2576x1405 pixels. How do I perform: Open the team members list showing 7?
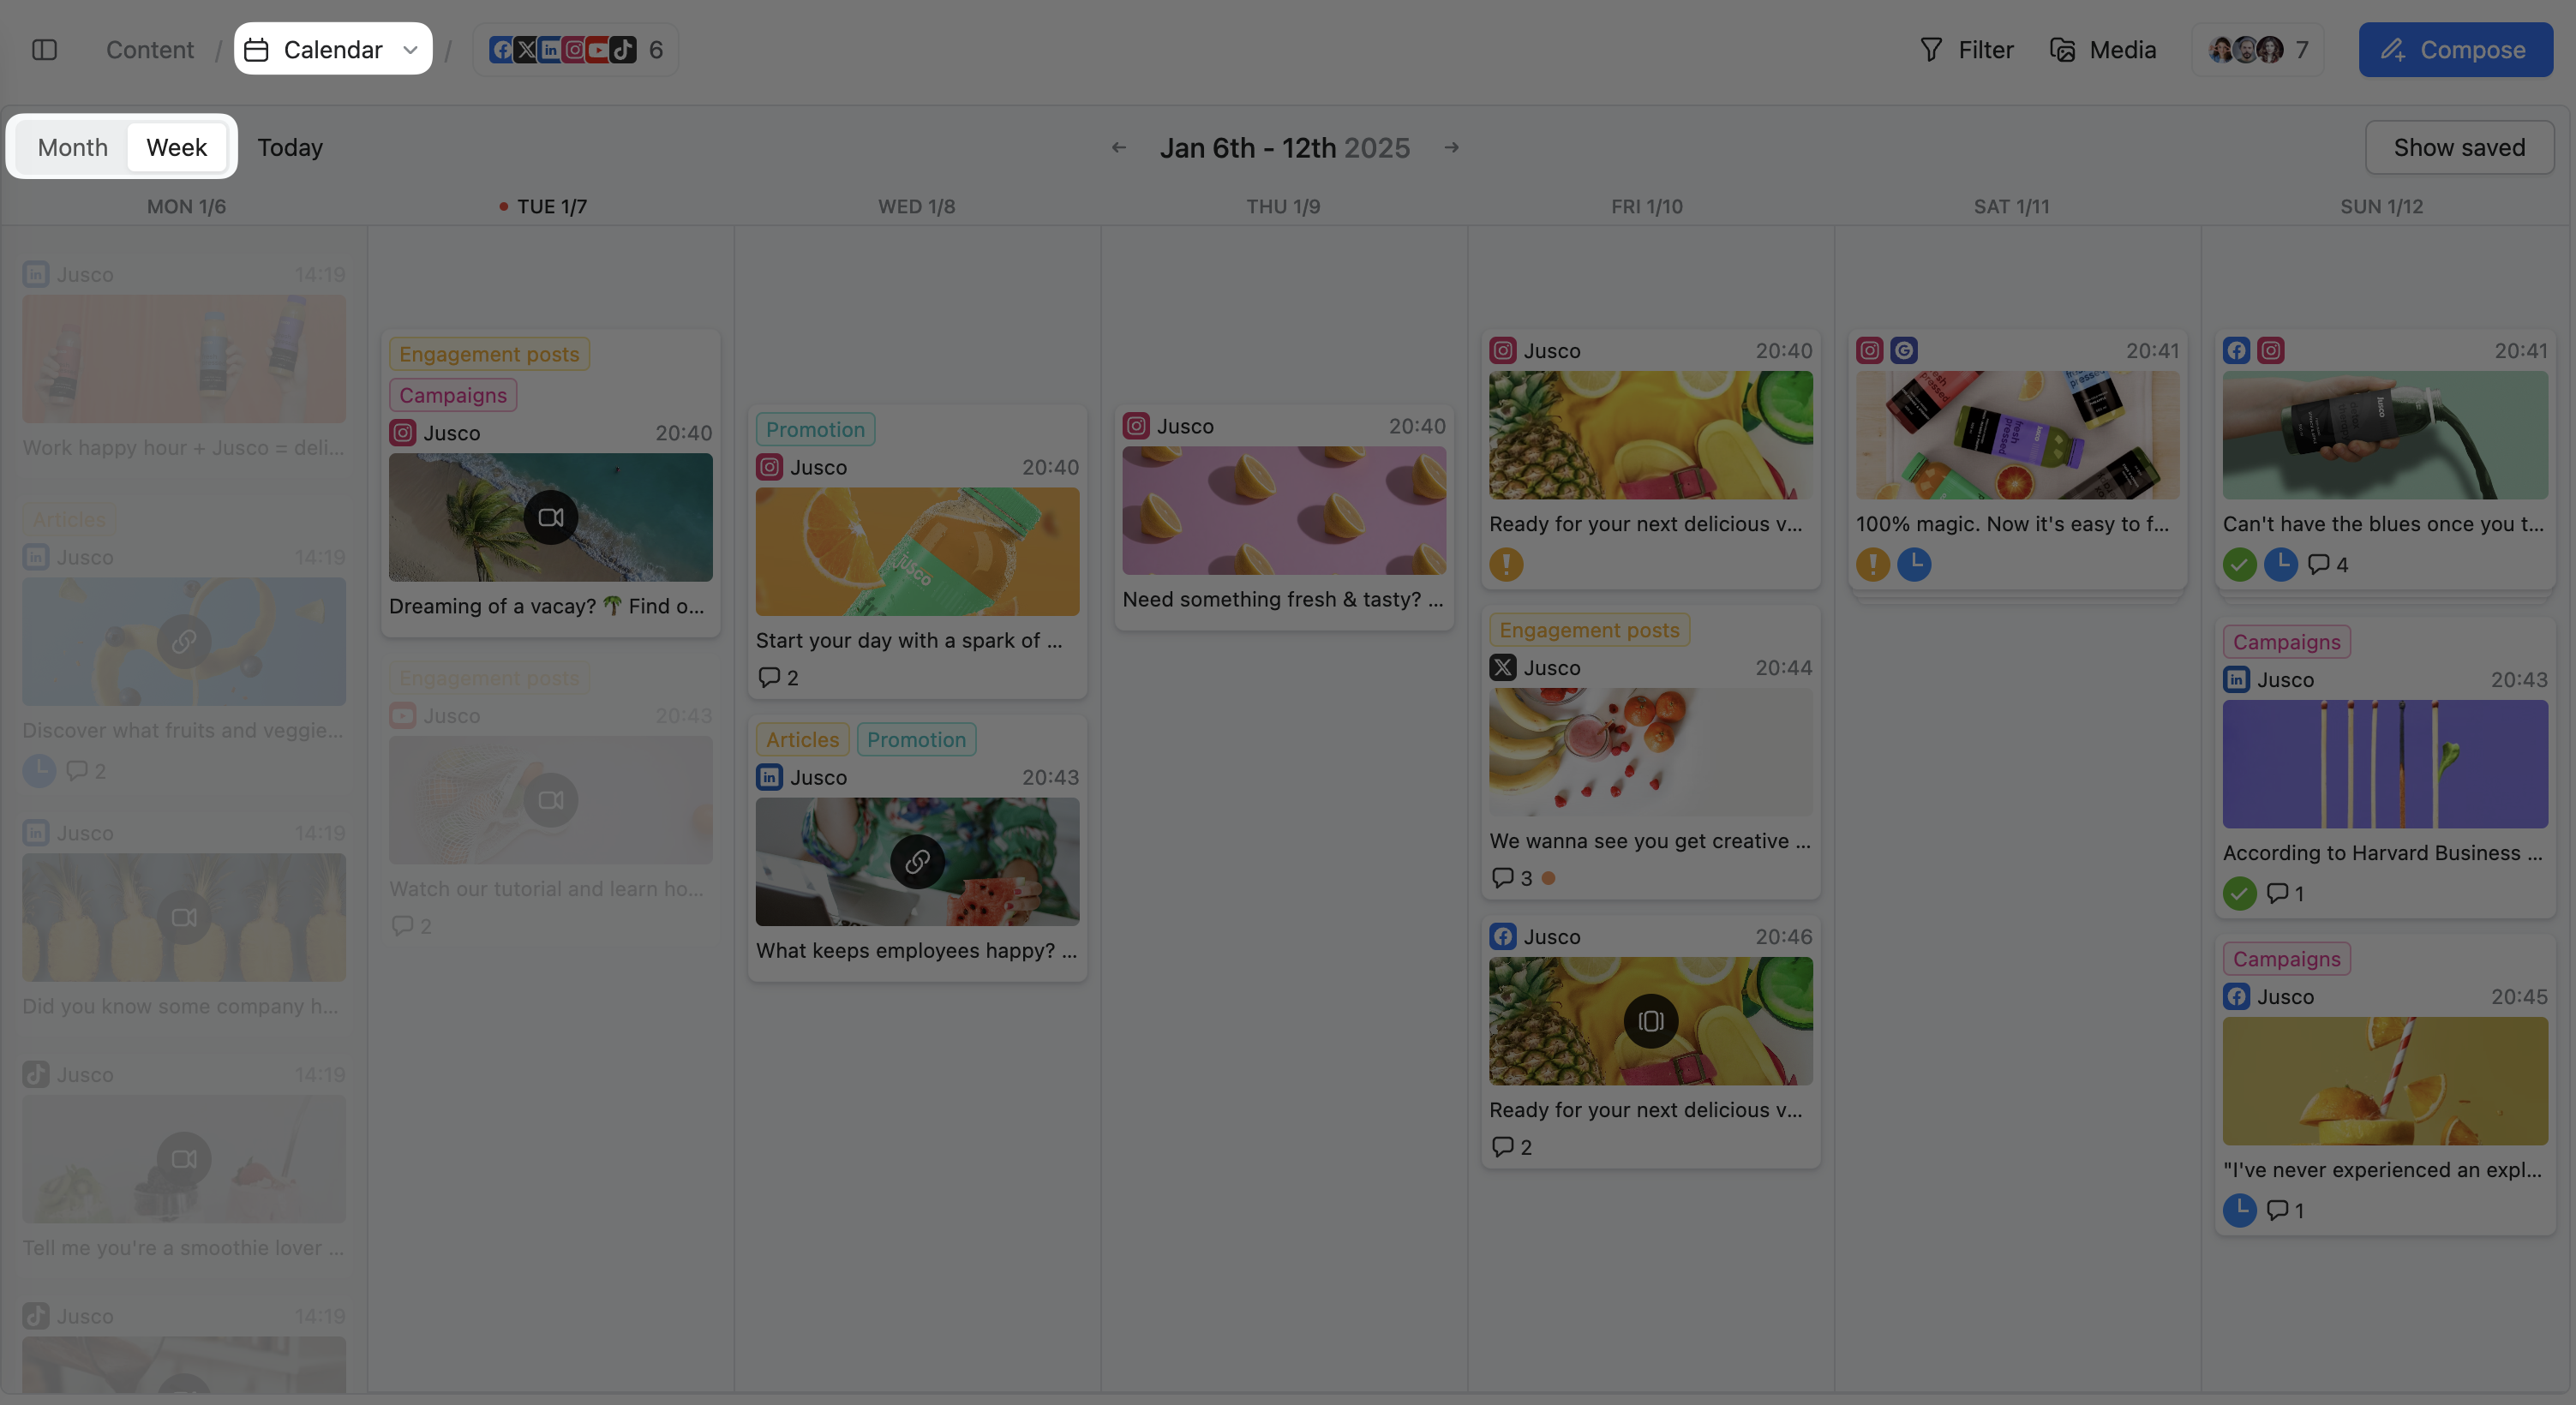pyautogui.click(x=2257, y=49)
